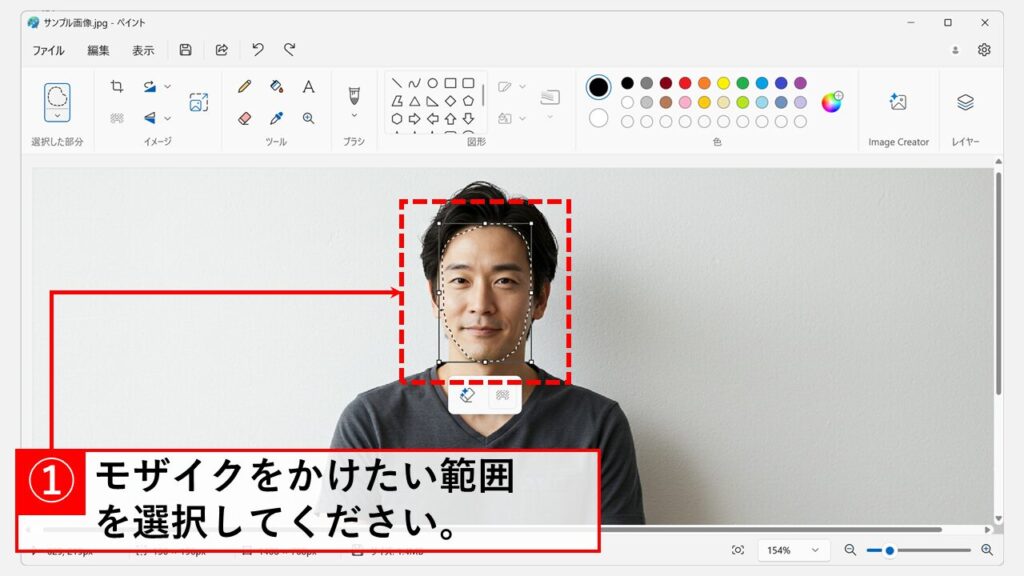The height and width of the screenshot is (576, 1024).
Task: Select the Pencil tool
Action: [x=245, y=87]
